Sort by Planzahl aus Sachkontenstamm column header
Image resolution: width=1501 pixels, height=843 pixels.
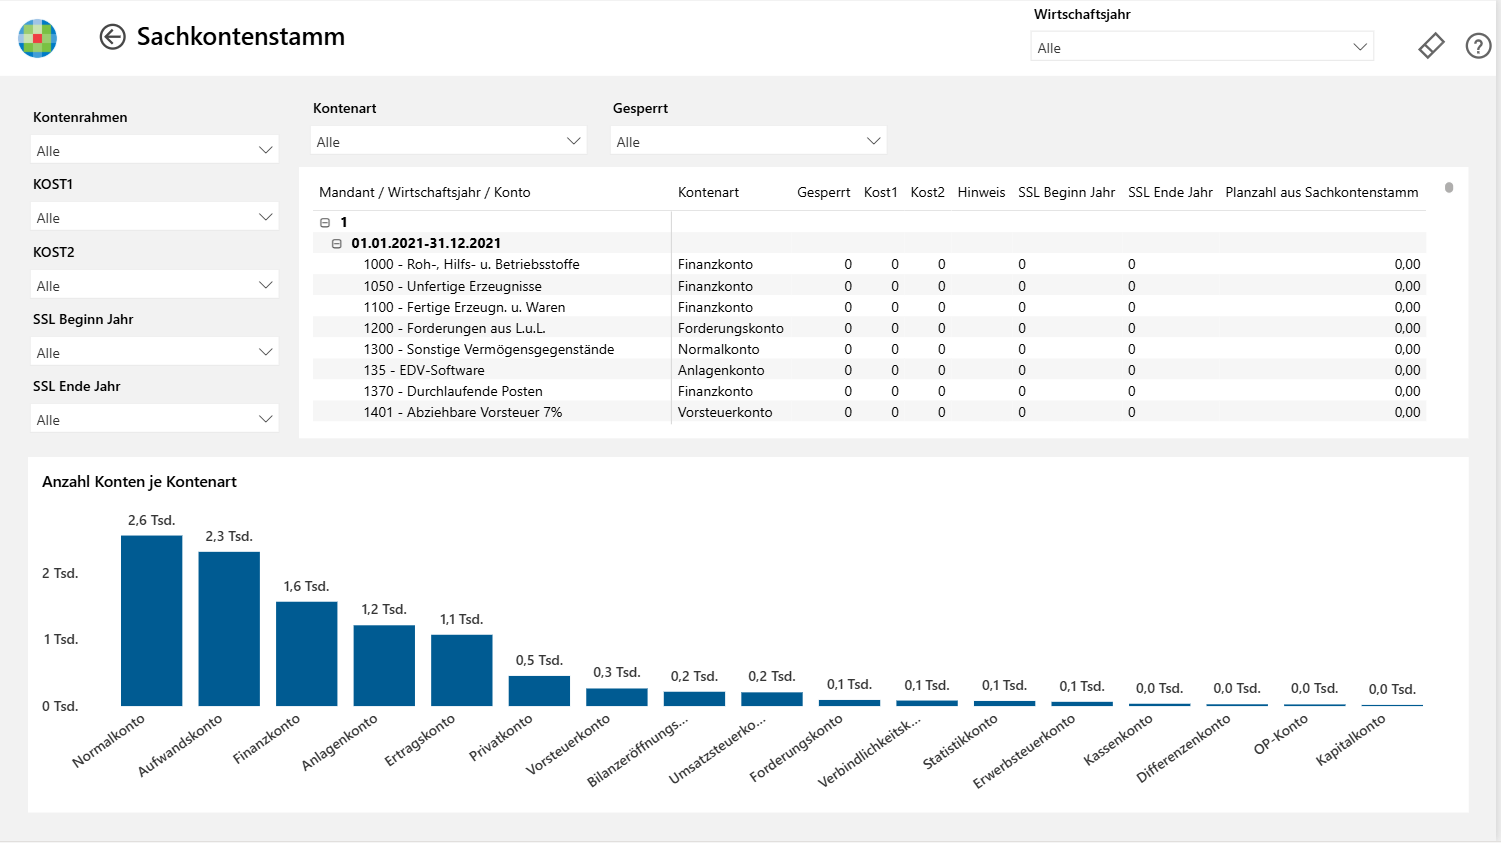coord(1321,192)
